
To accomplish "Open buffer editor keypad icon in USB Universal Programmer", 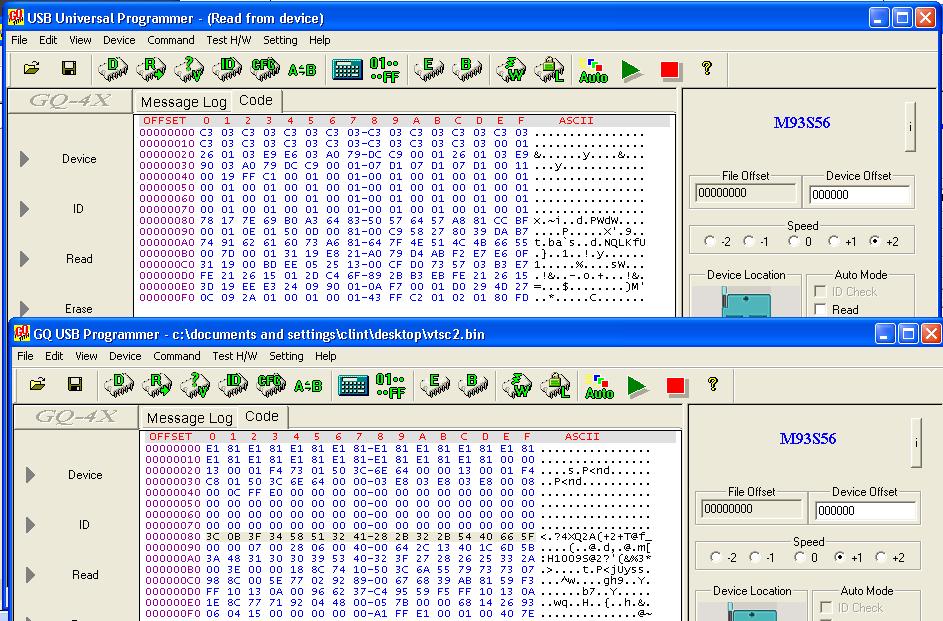I will coord(347,70).
